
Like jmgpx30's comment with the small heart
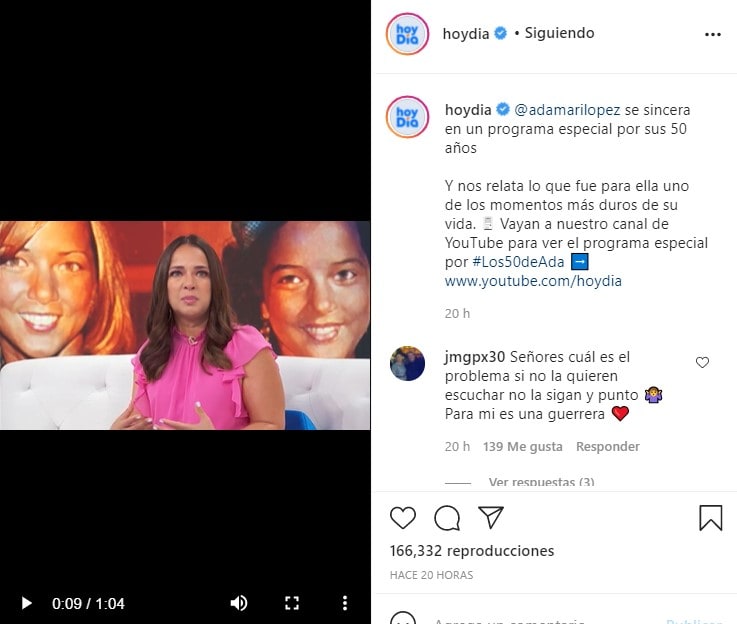[x=702, y=362]
